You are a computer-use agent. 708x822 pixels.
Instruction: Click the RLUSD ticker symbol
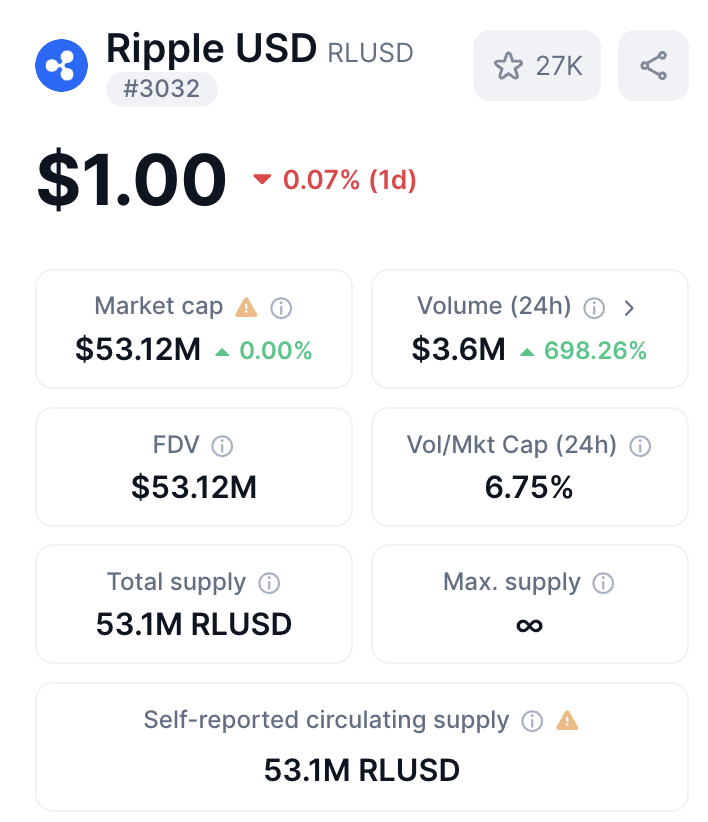pyautogui.click(x=370, y=51)
